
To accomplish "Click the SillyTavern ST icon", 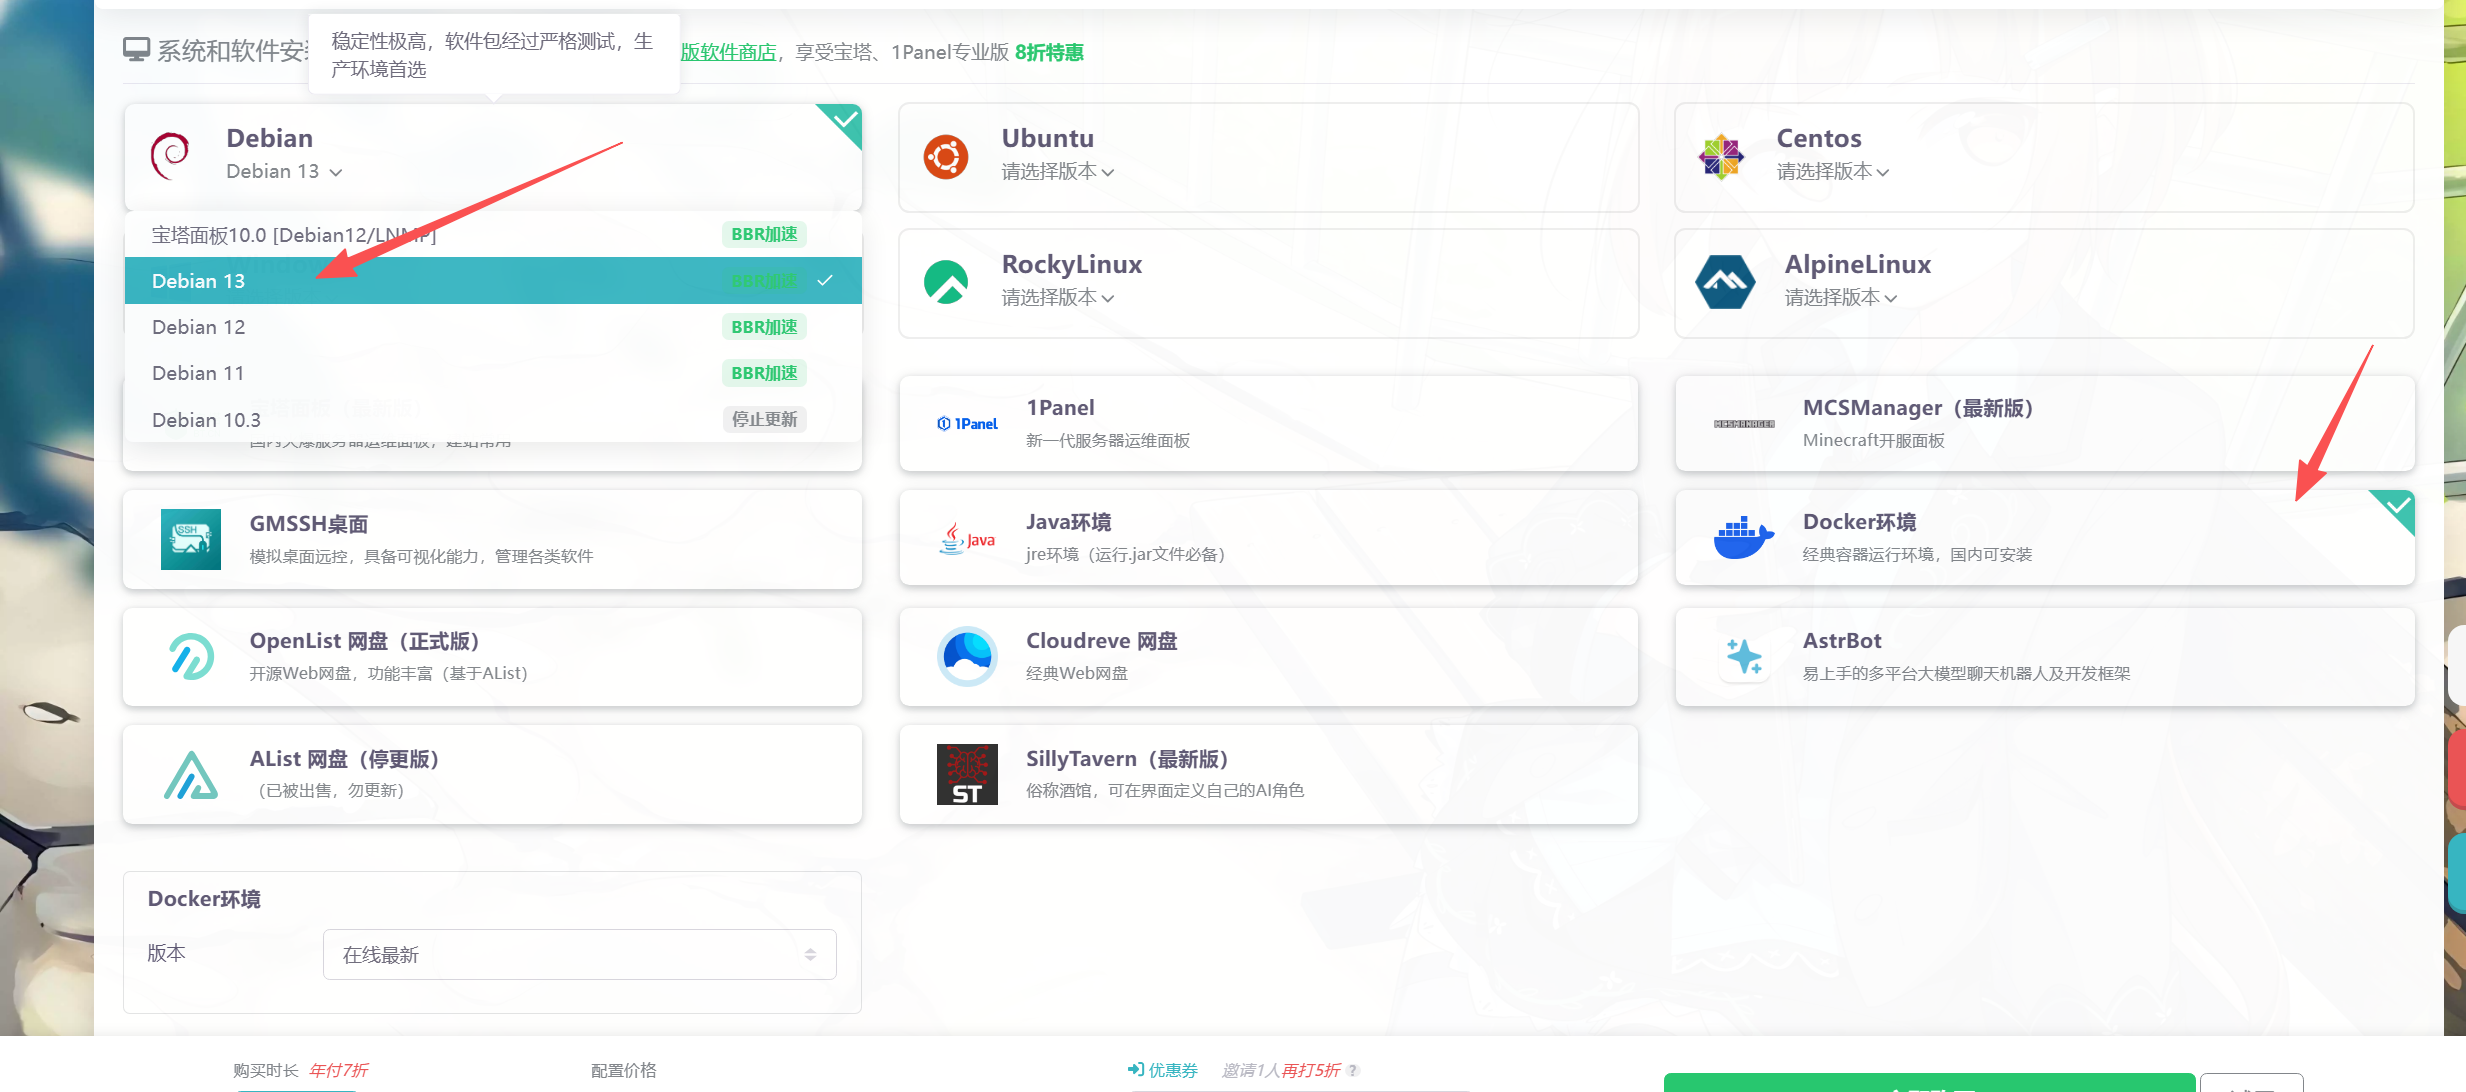I will (x=967, y=774).
